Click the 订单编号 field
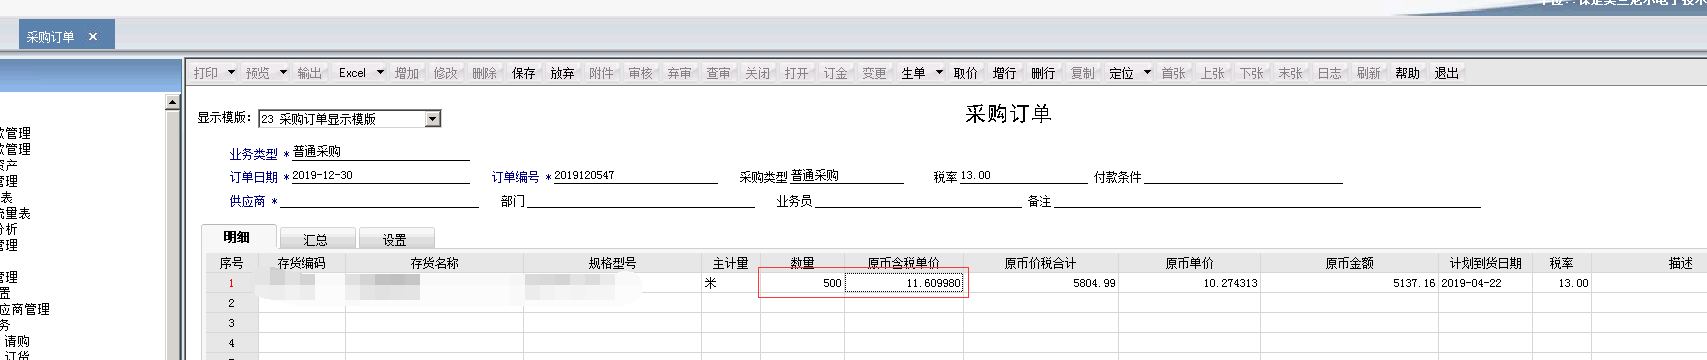This screenshot has height=360, width=1707. pos(635,176)
